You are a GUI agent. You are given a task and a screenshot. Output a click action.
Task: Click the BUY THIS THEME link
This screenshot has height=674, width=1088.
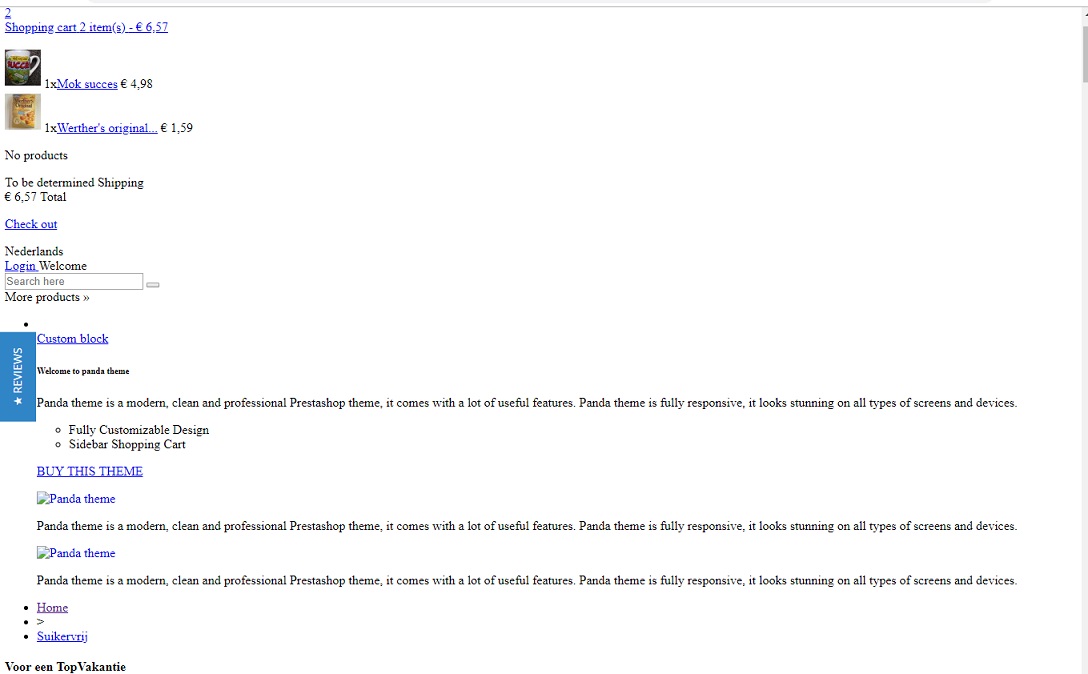pyautogui.click(x=90, y=471)
